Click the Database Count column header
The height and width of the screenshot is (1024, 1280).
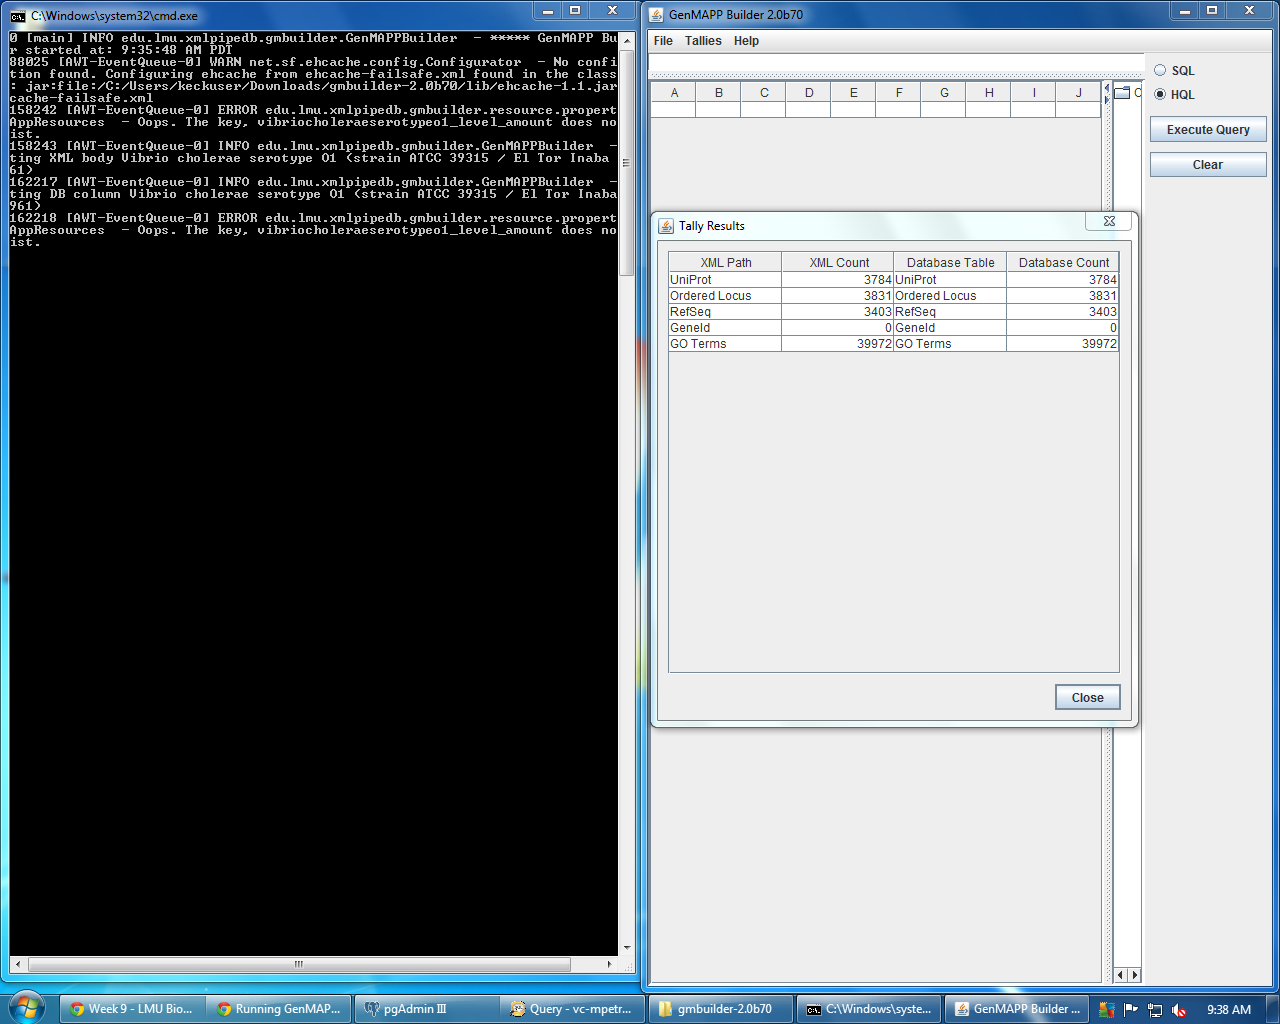(1063, 263)
